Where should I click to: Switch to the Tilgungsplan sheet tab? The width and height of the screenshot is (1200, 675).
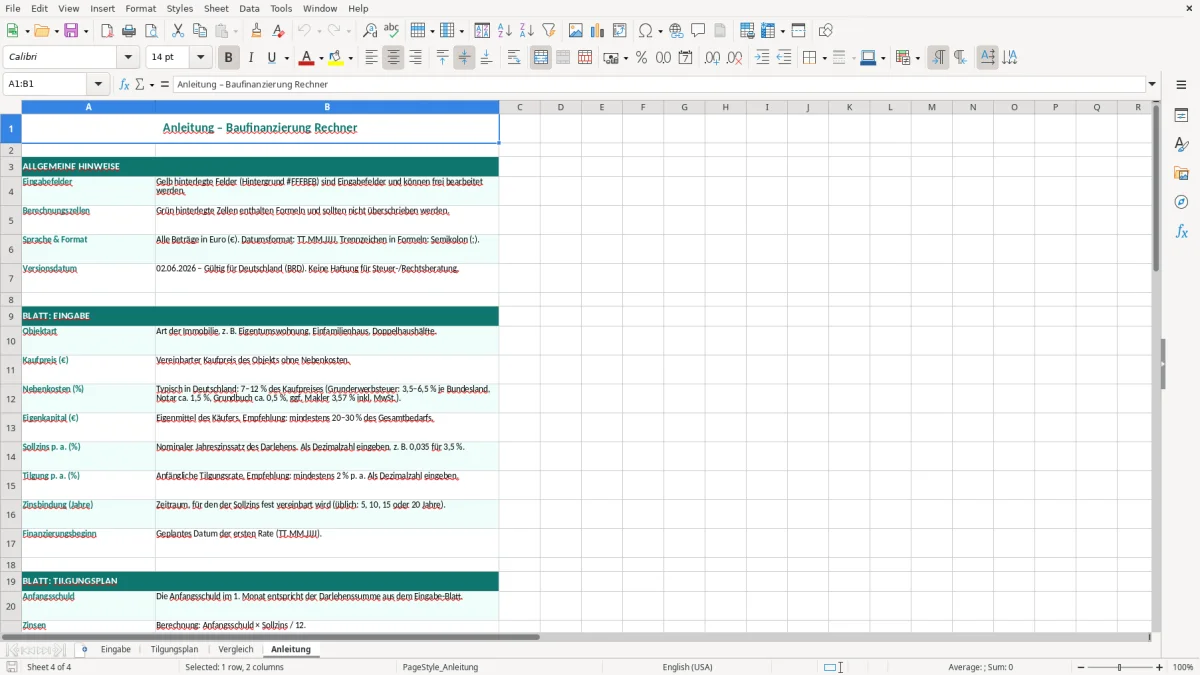174,649
